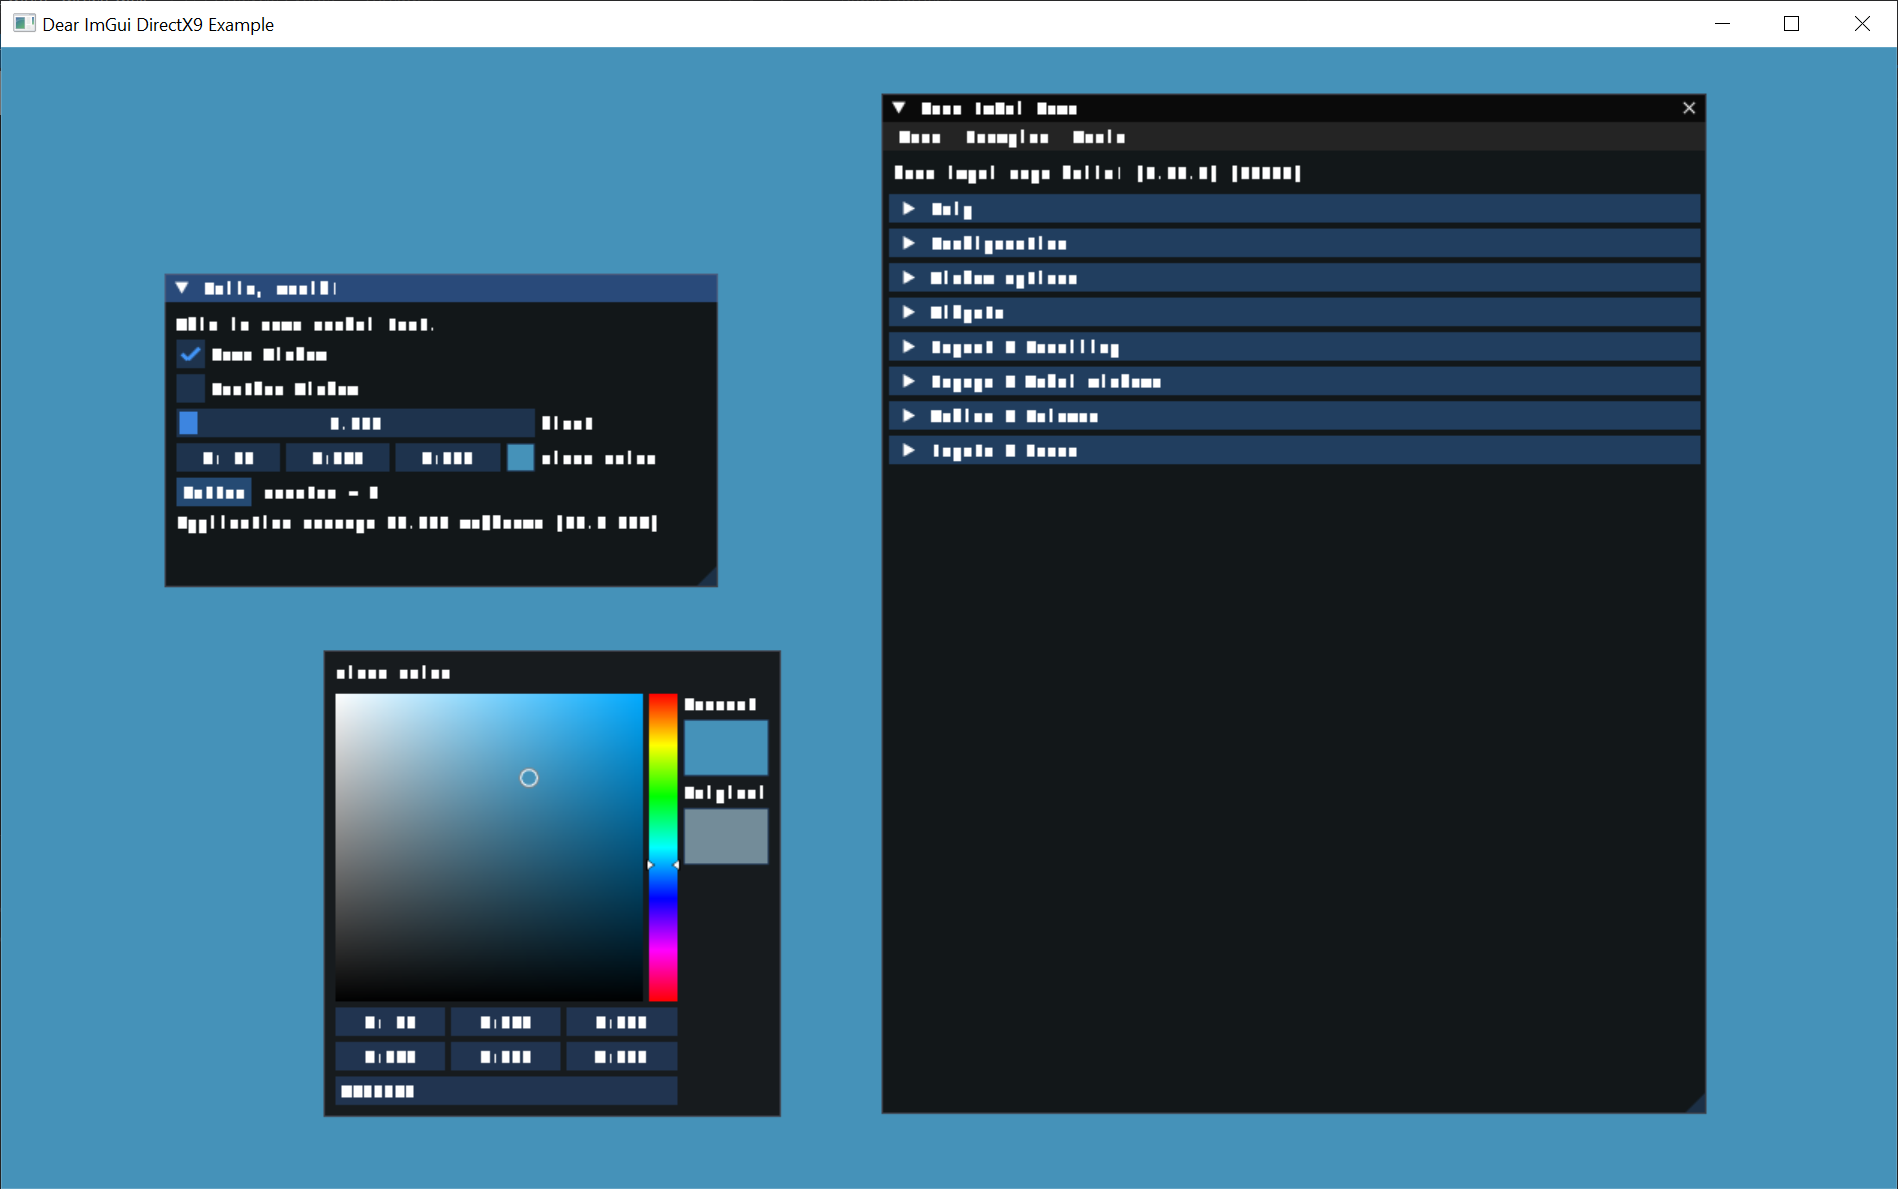The image size is (1898, 1189).
Task: Click the last field in the picker's lower value row
Action: (x=622, y=1056)
